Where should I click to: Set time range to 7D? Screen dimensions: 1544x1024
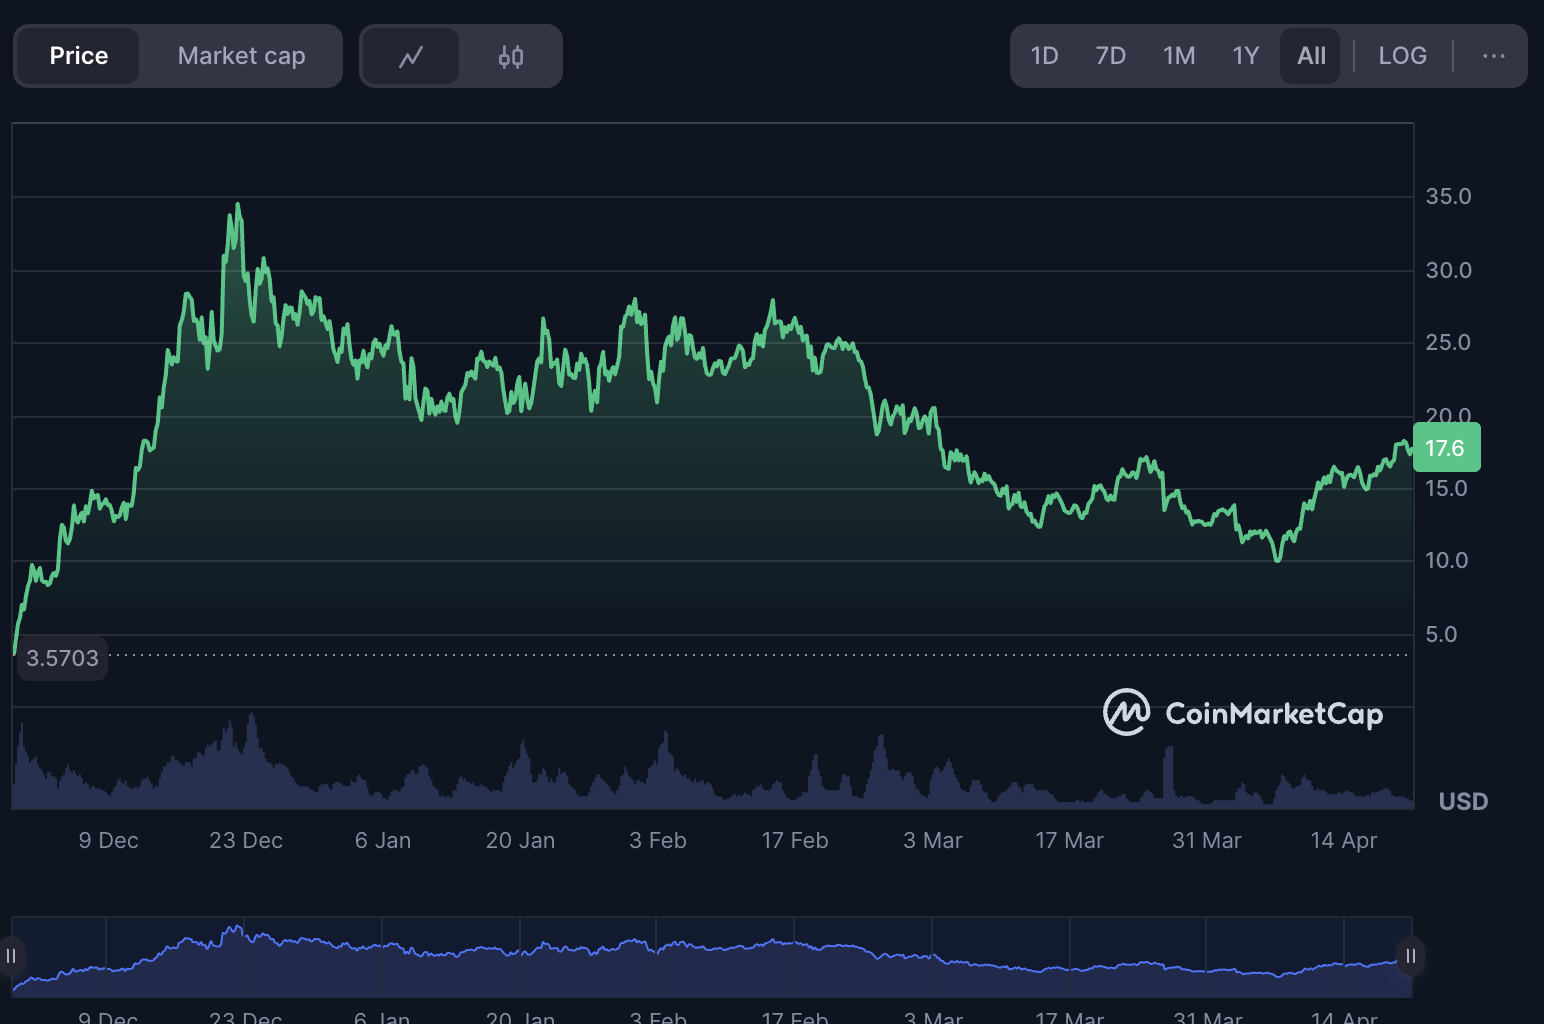[1110, 57]
